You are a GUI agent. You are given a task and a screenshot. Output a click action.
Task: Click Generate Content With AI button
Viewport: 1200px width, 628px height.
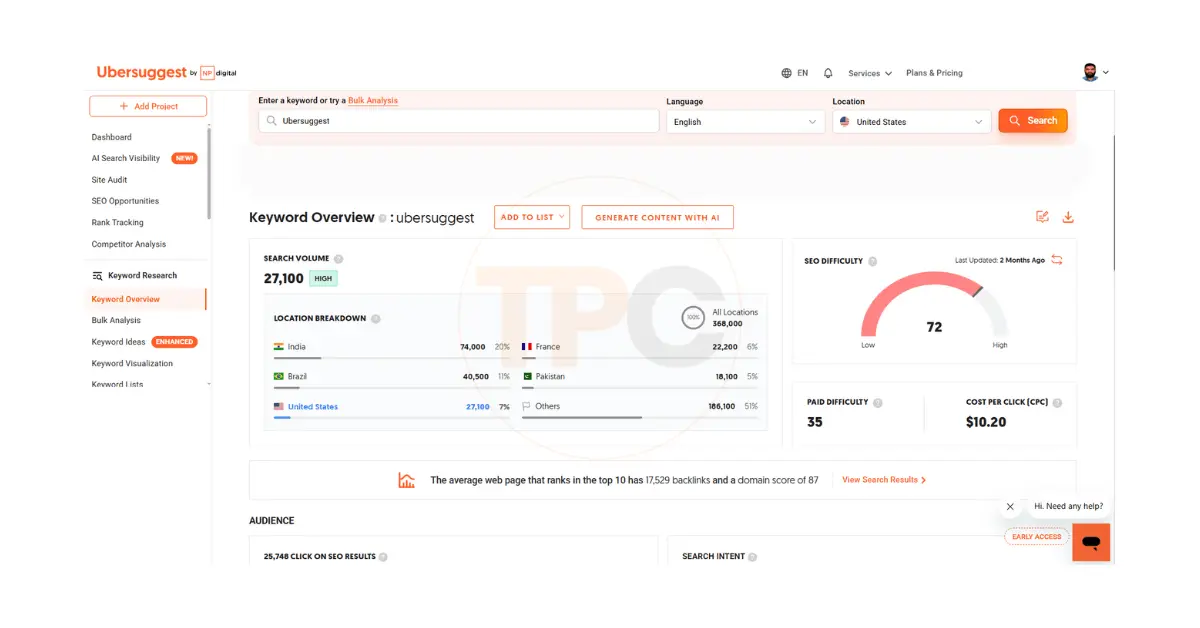point(657,217)
